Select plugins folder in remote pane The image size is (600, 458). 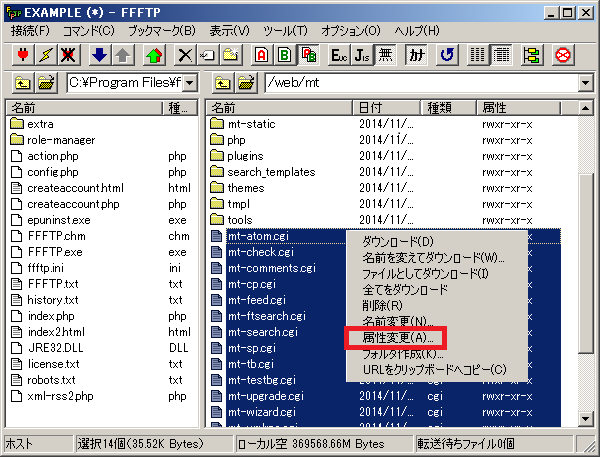[245, 156]
